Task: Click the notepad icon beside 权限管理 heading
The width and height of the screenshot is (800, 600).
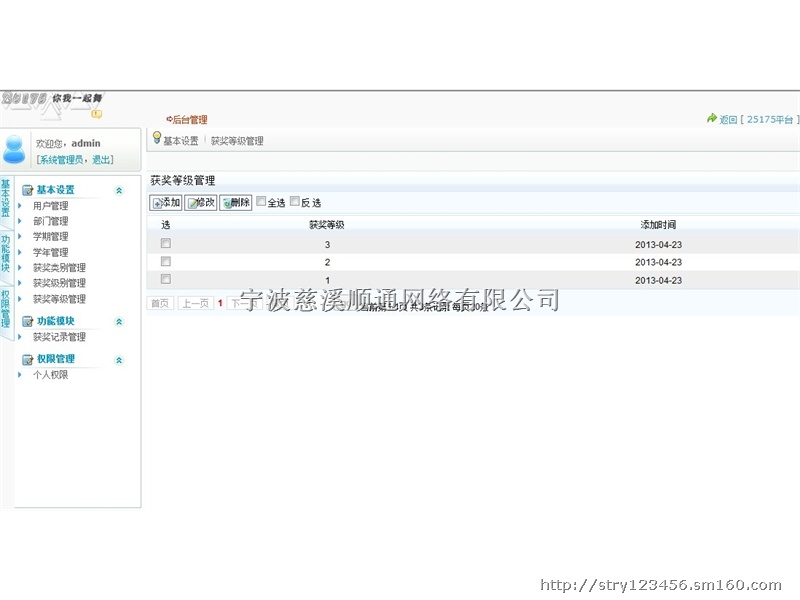Action: (x=28, y=359)
